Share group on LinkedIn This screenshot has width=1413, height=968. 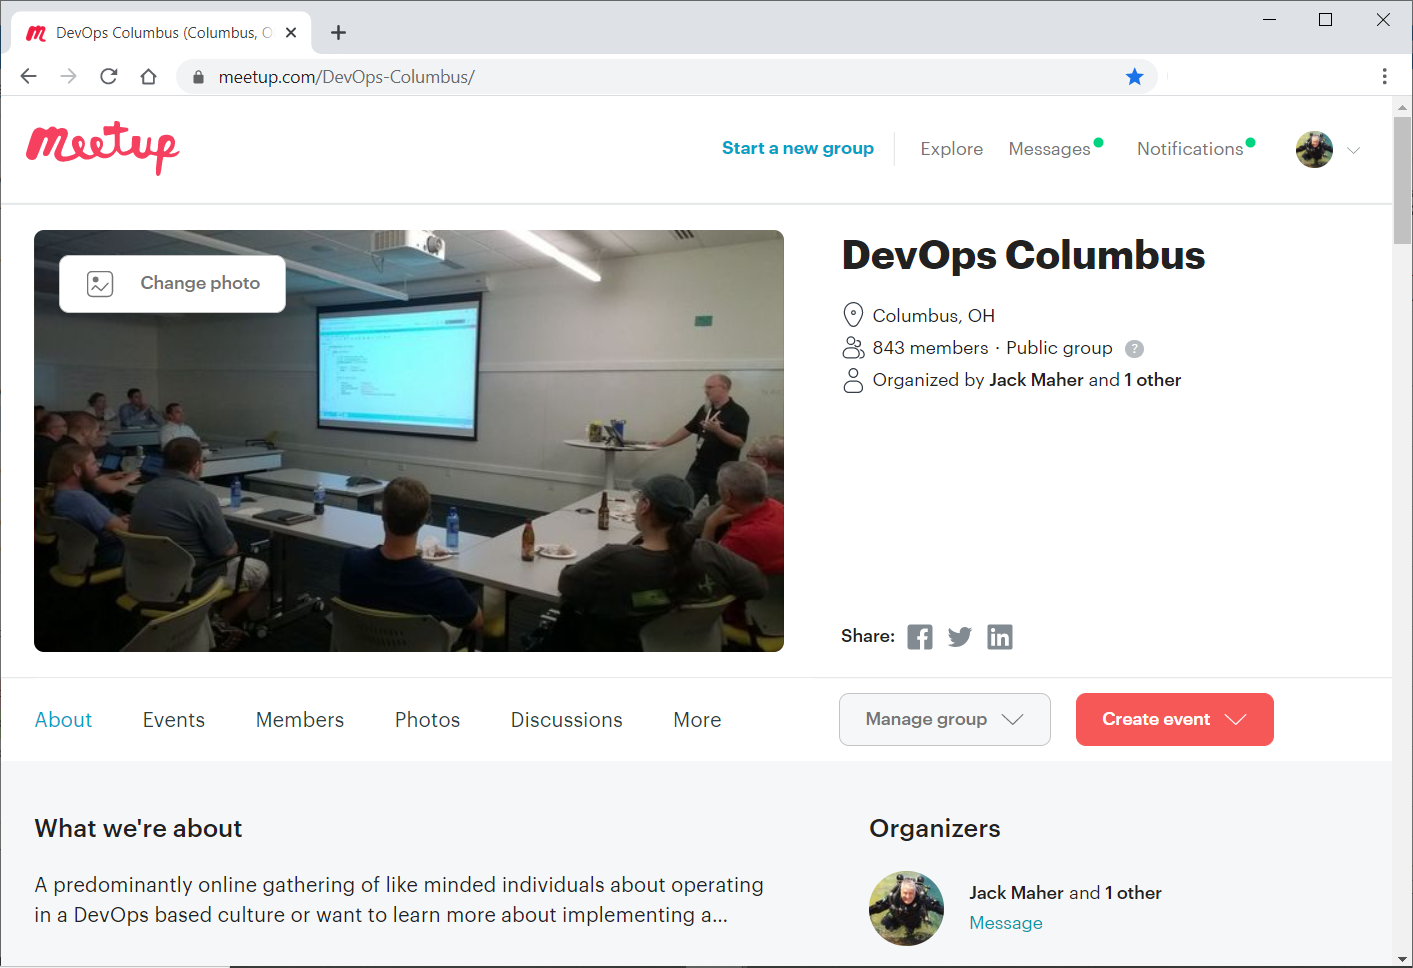pyautogui.click(x=999, y=637)
